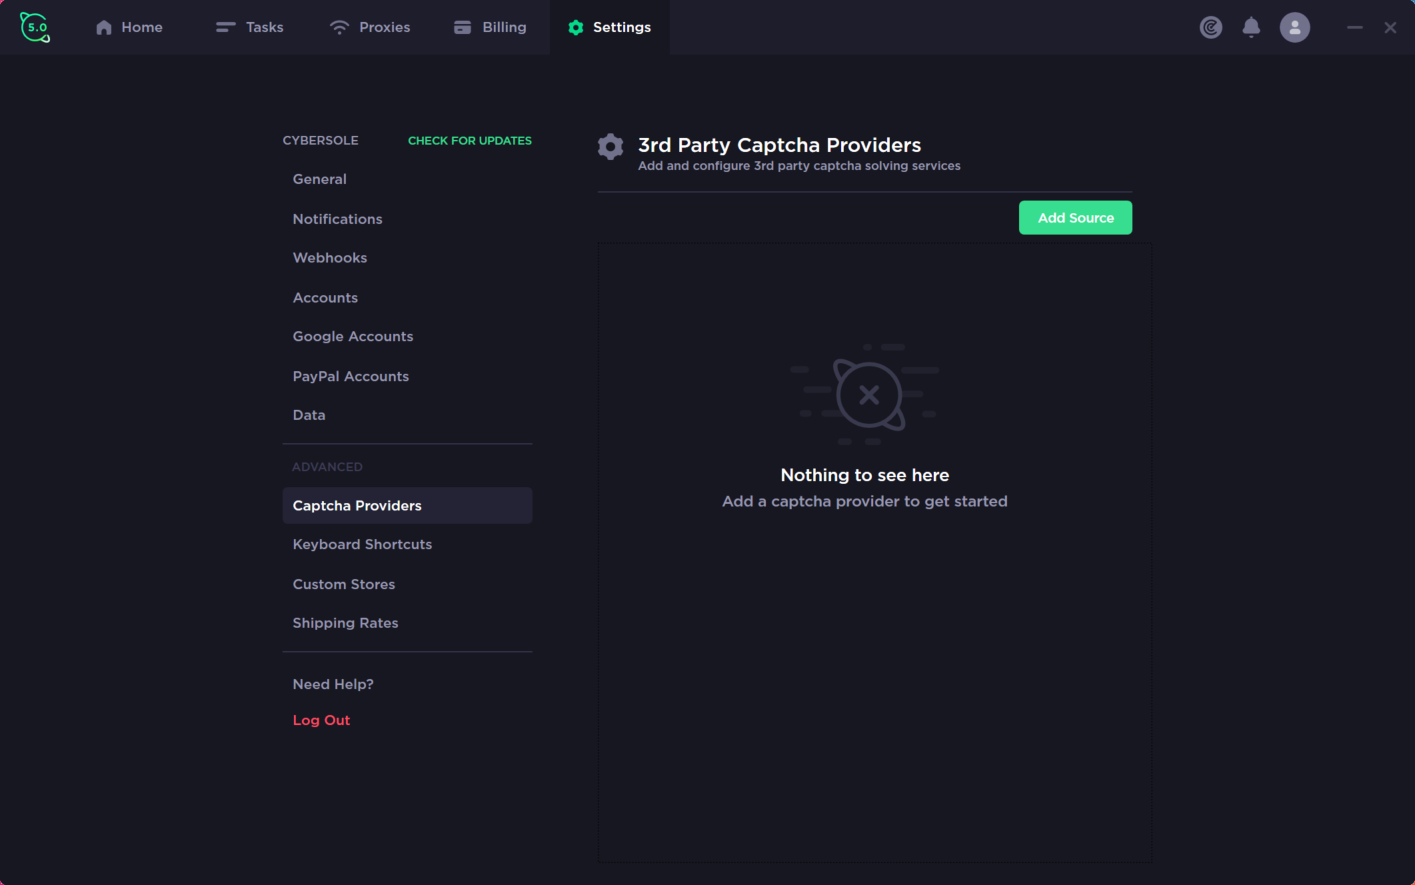This screenshot has height=885, width=1415.
Task: Click CHECK FOR UPDATES link
Action: [x=470, y=141]
